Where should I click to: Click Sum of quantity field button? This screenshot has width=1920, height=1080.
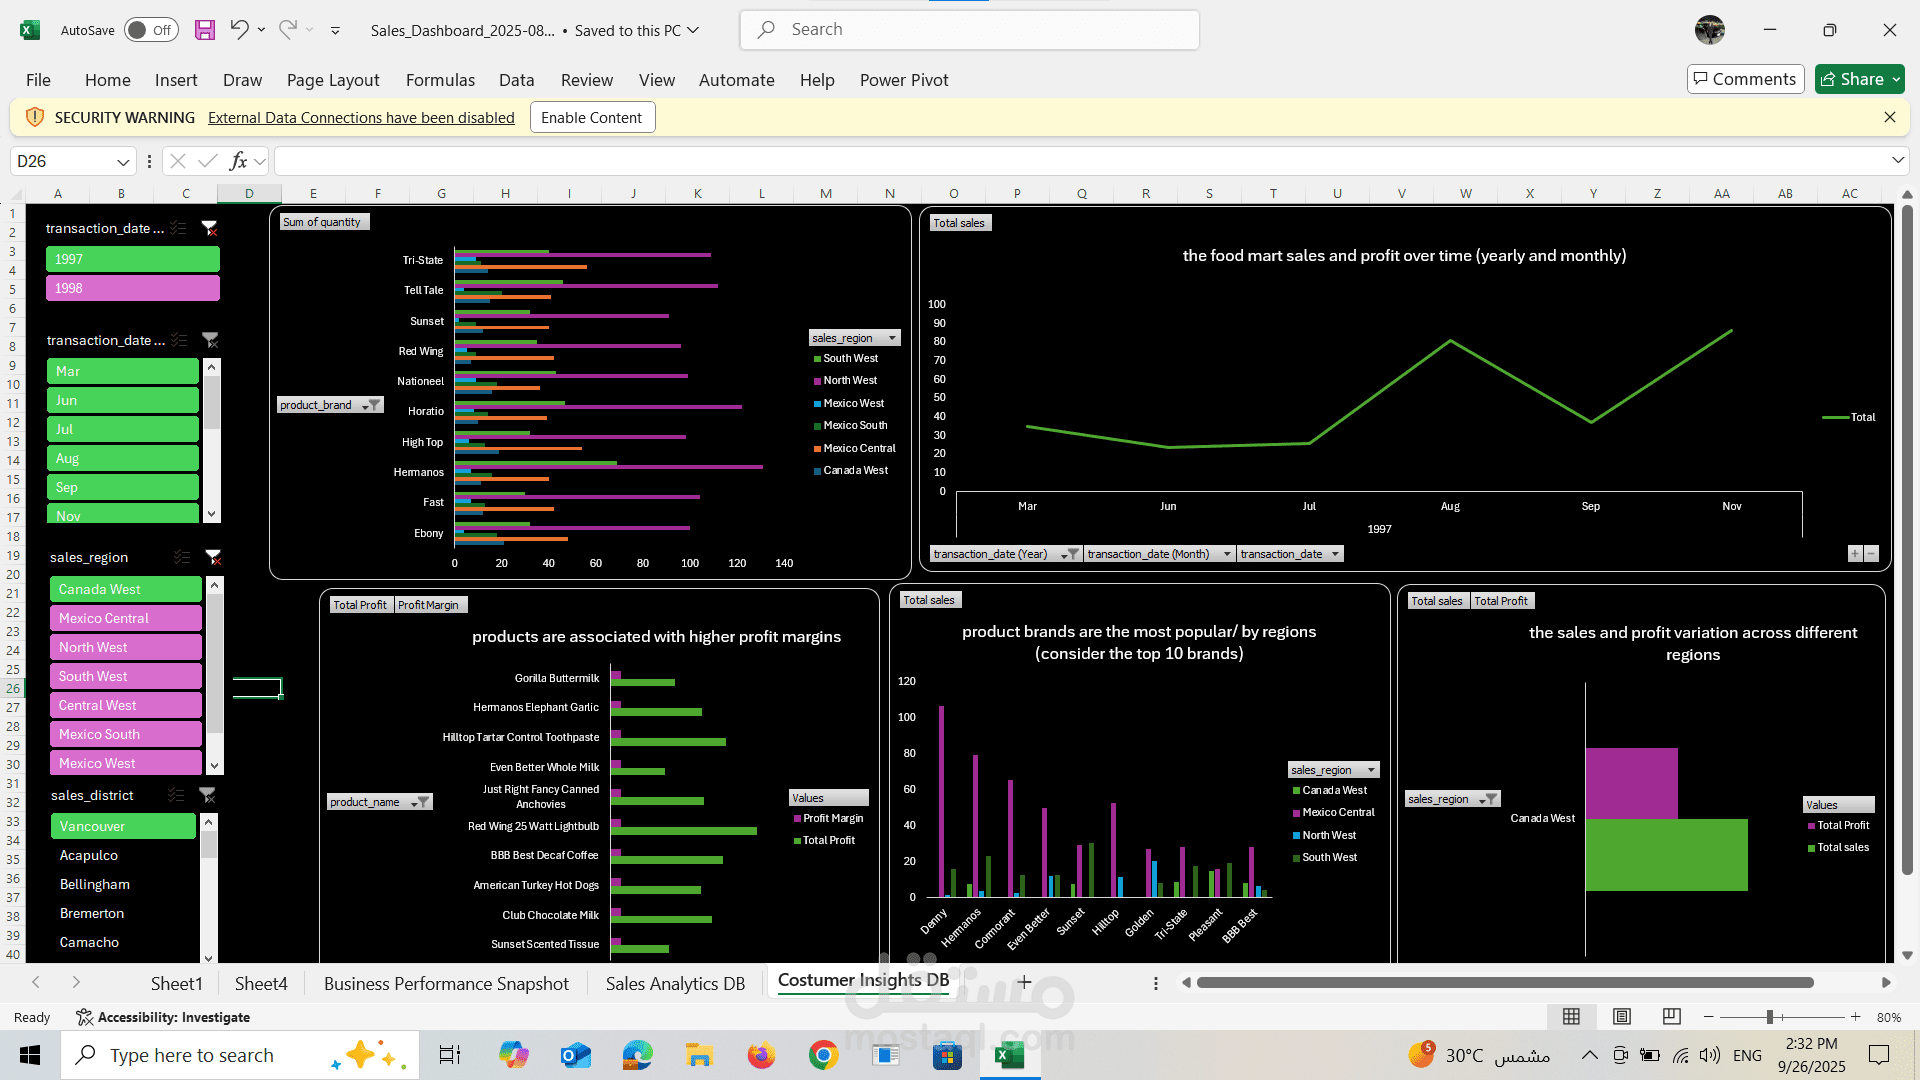point(324,222)
